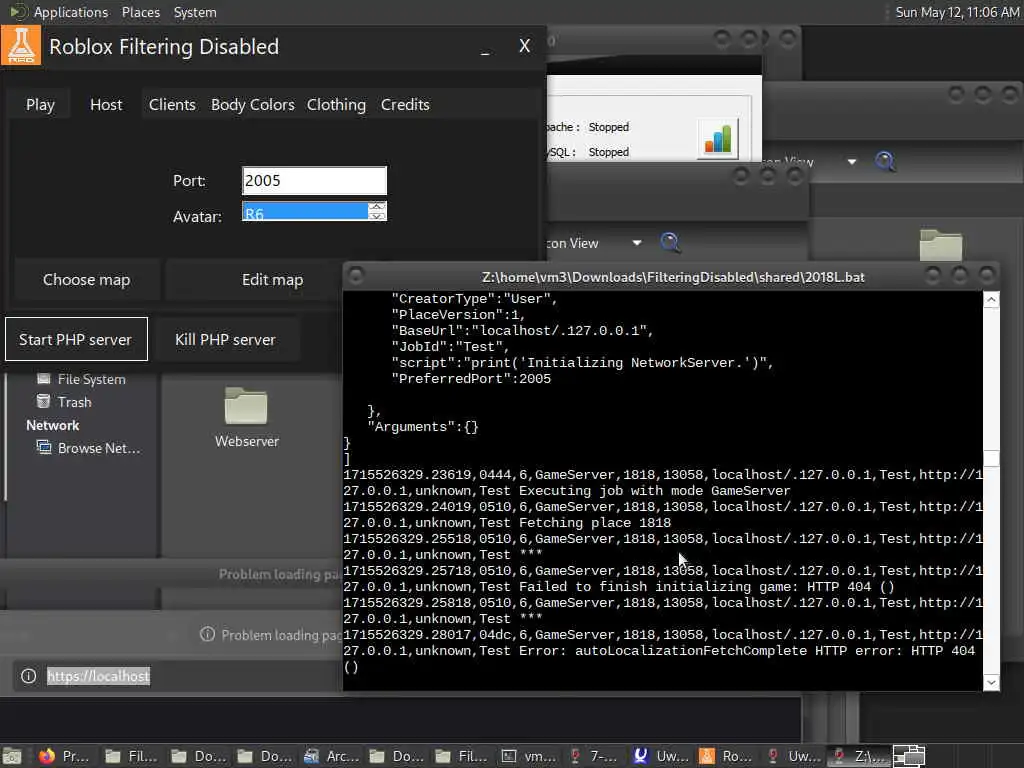Viewport: 1024px width, 768px height.
Task: Expand the rear window's view mode dropdown arrow
Action: pyautogui.click(x=852, y=161)
